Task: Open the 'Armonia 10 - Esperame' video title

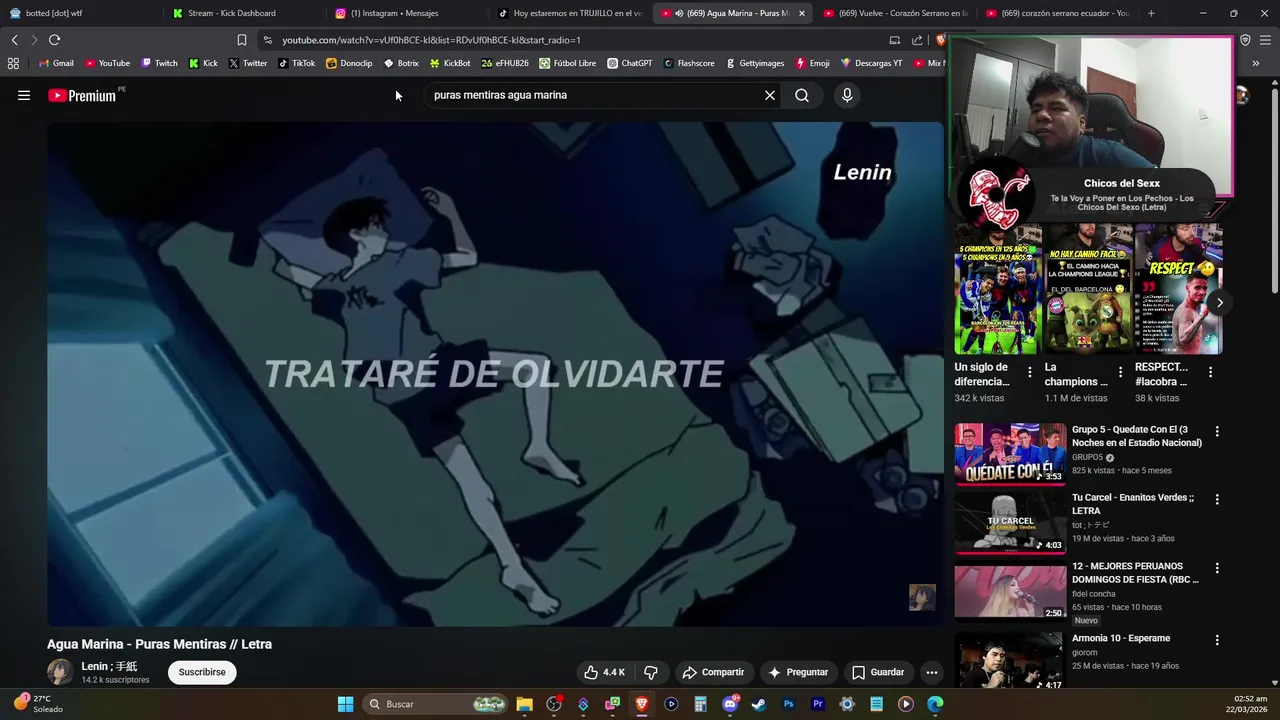Action: click(1121, 638)
